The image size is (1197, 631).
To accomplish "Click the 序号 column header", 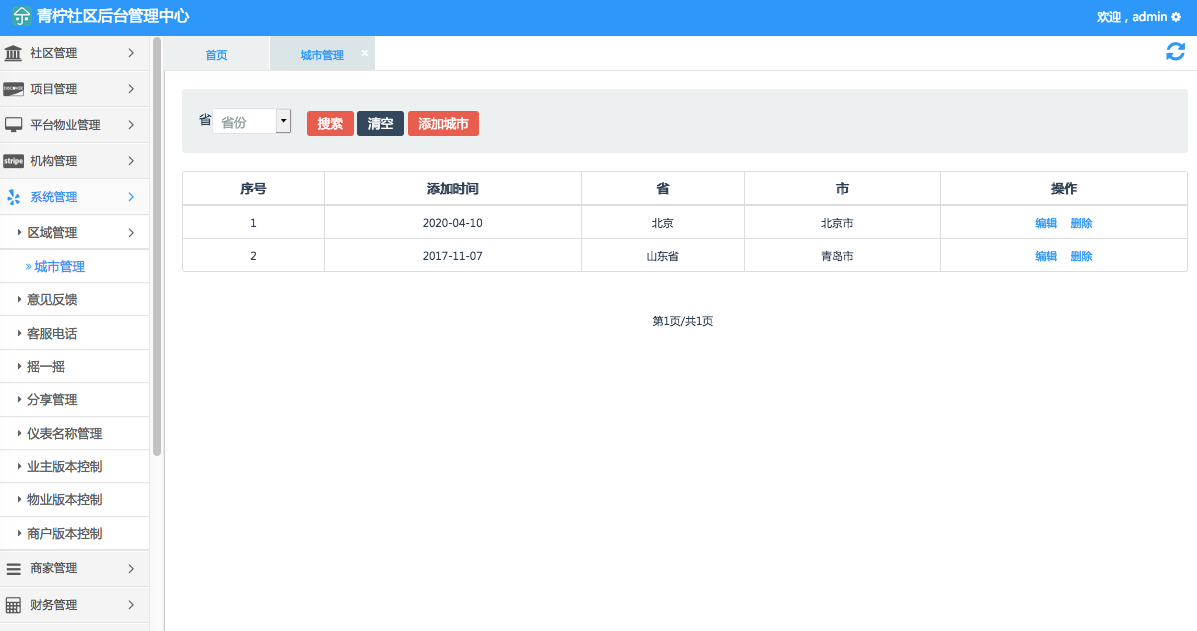I will 253,188.
